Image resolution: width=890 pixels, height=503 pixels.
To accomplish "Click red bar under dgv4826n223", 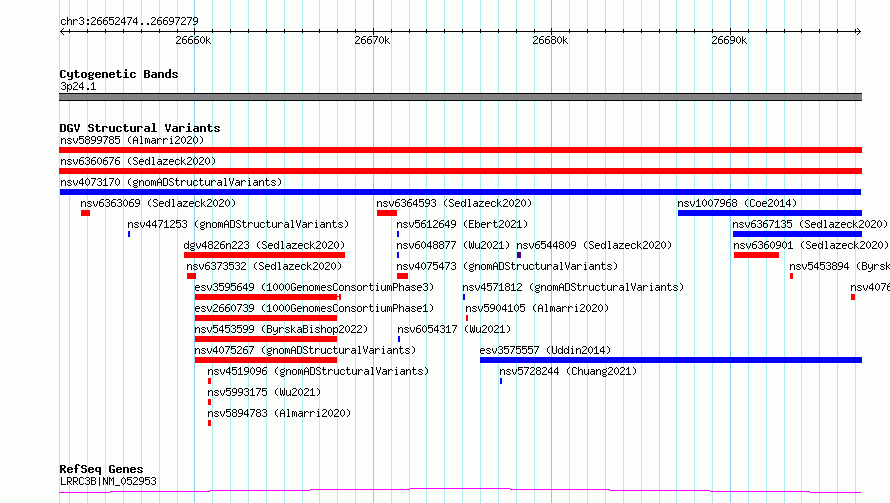I will click(265, 255).
